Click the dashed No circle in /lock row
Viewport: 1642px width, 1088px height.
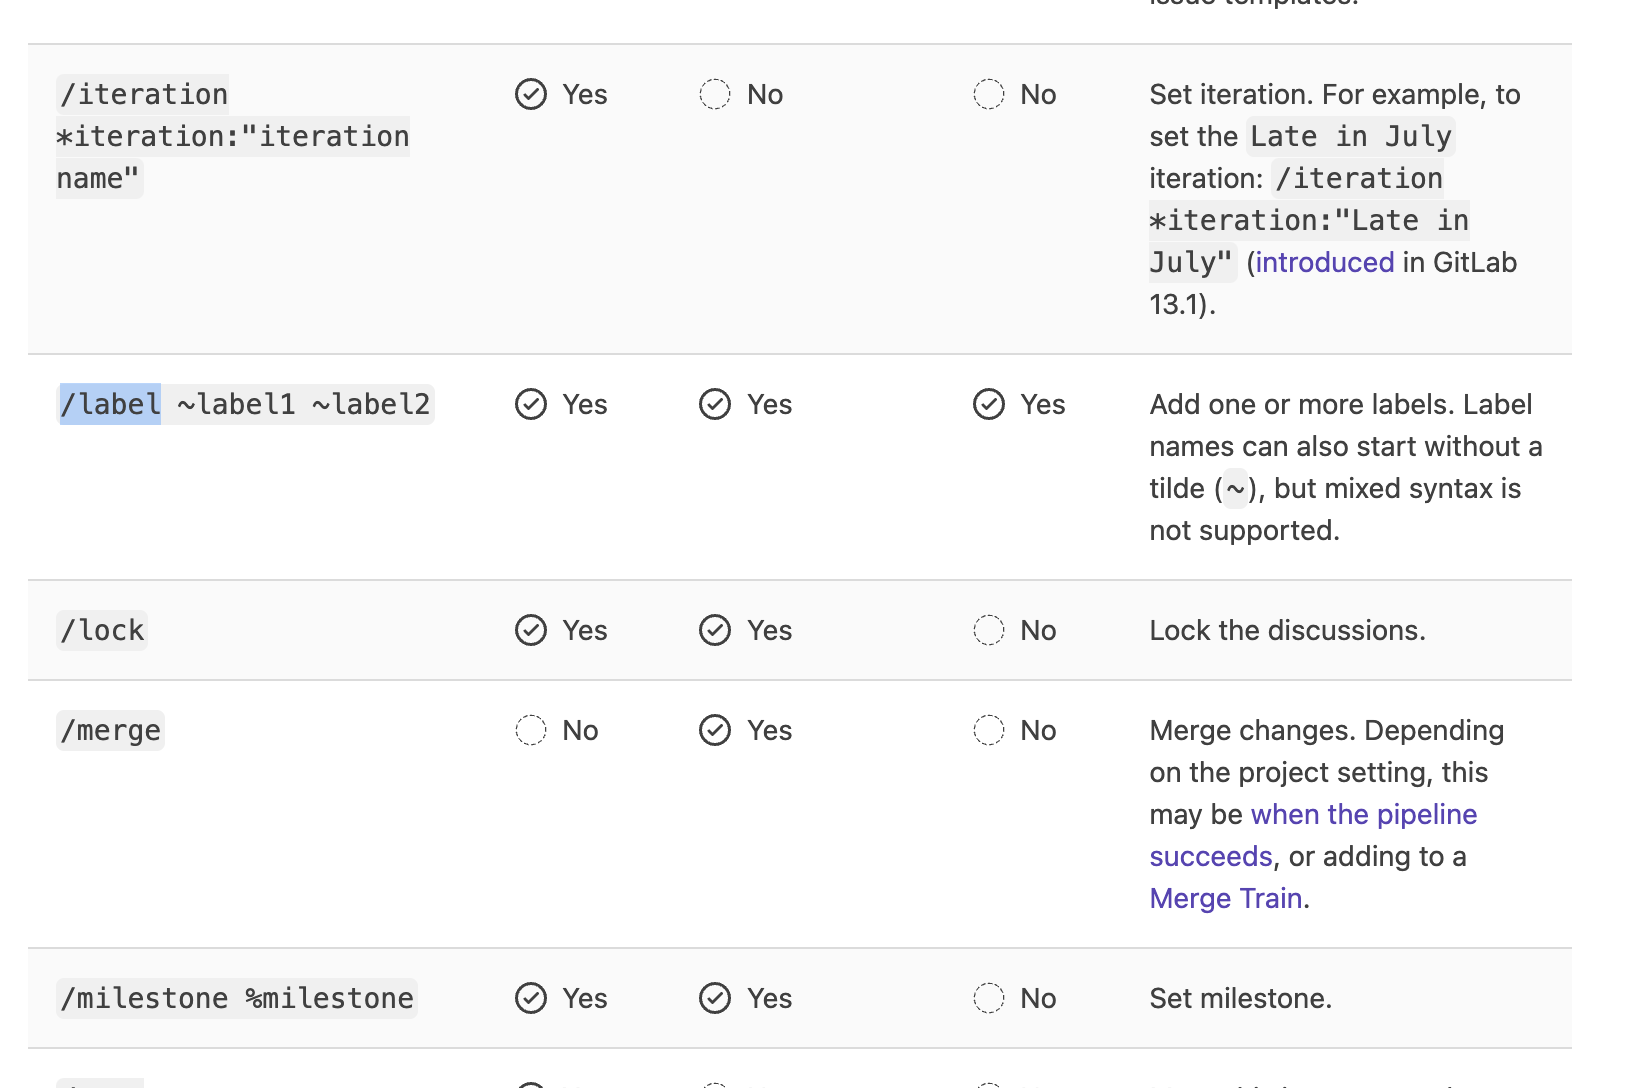[x=989, y=630]
